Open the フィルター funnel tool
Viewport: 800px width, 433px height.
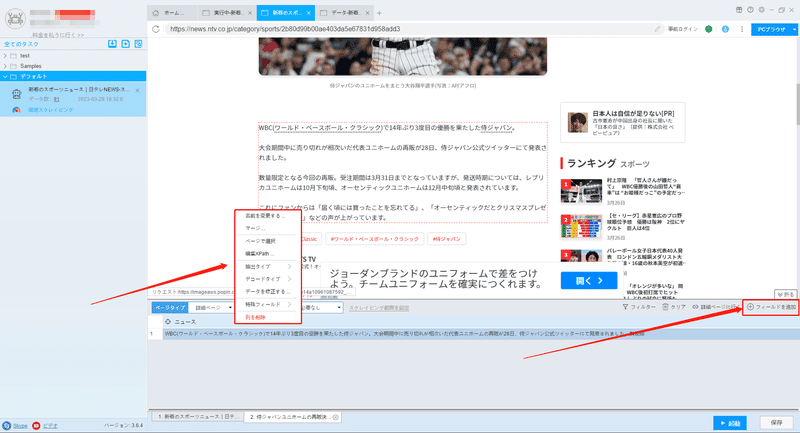(x=639, y=307)
